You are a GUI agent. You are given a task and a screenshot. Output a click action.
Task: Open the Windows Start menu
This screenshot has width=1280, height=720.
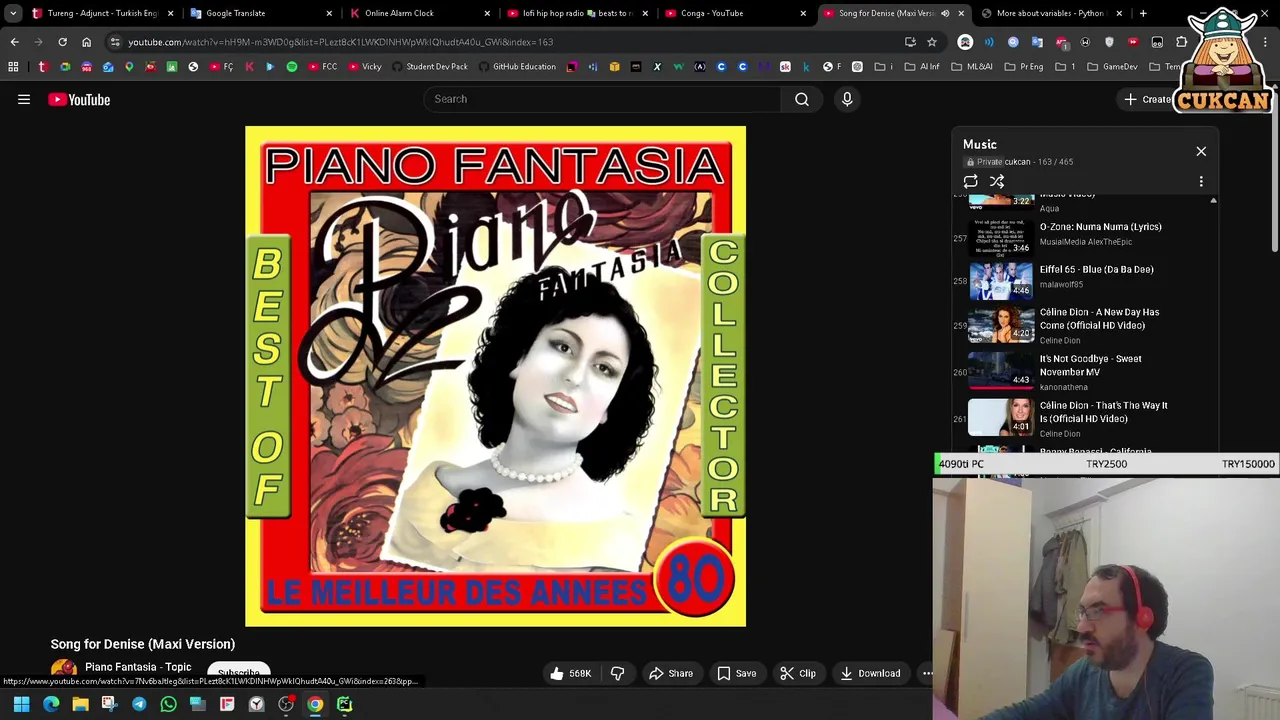21,704
